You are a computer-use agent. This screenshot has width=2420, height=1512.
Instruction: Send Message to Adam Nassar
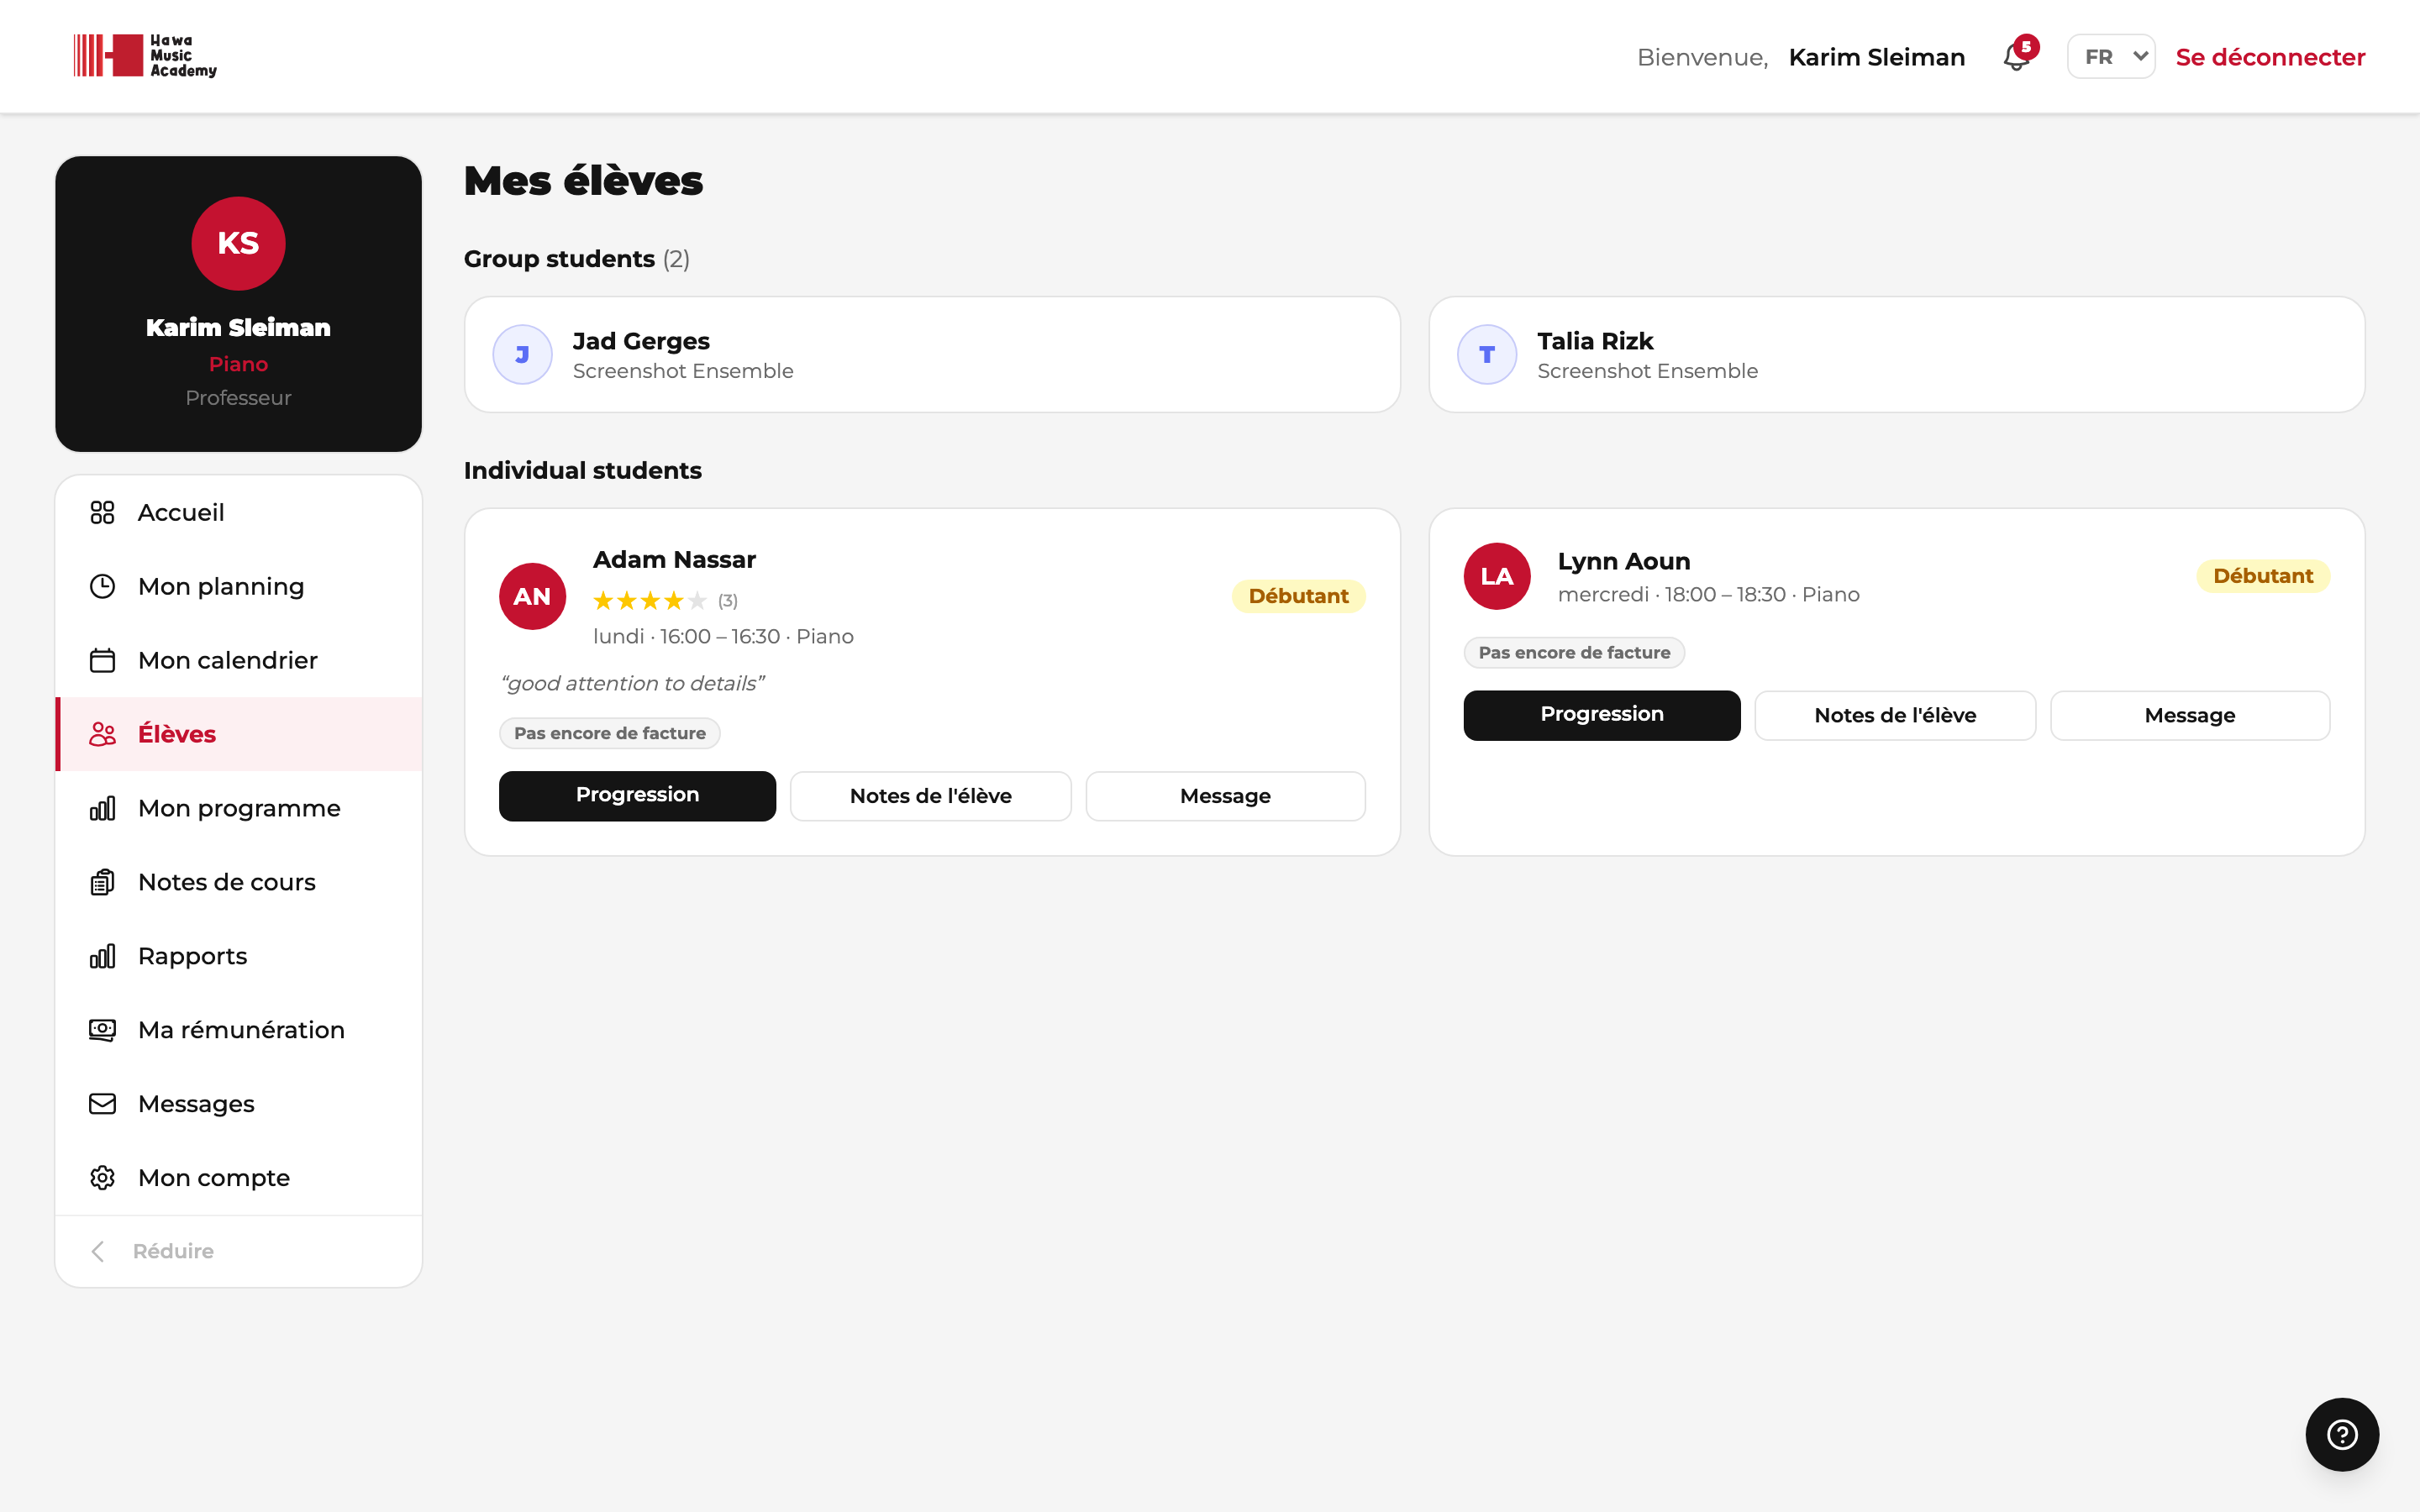coord(1225,796)
